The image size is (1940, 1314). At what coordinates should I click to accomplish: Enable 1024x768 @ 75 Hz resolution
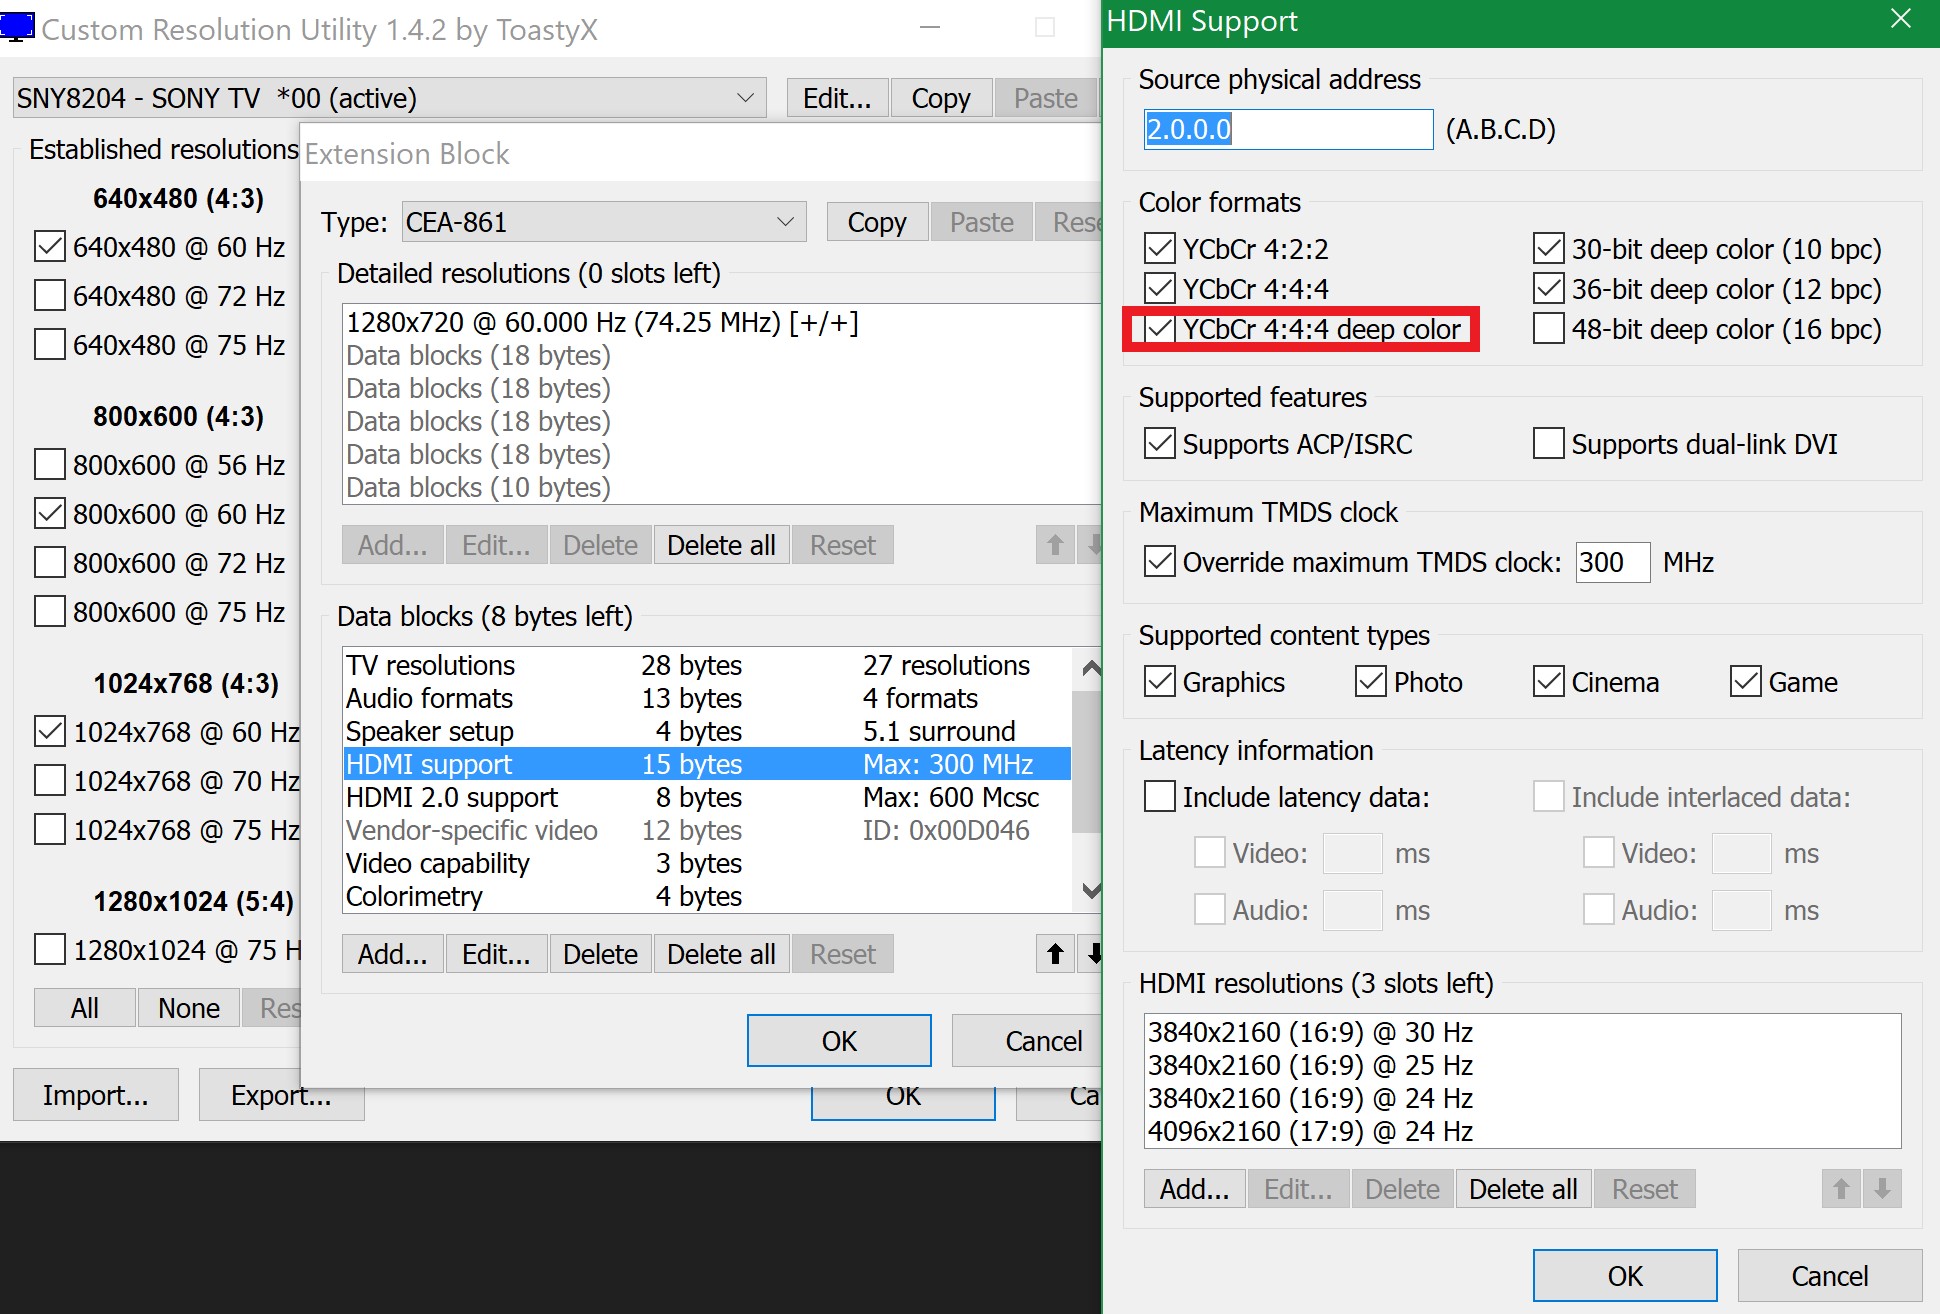[x=49, y=829]
